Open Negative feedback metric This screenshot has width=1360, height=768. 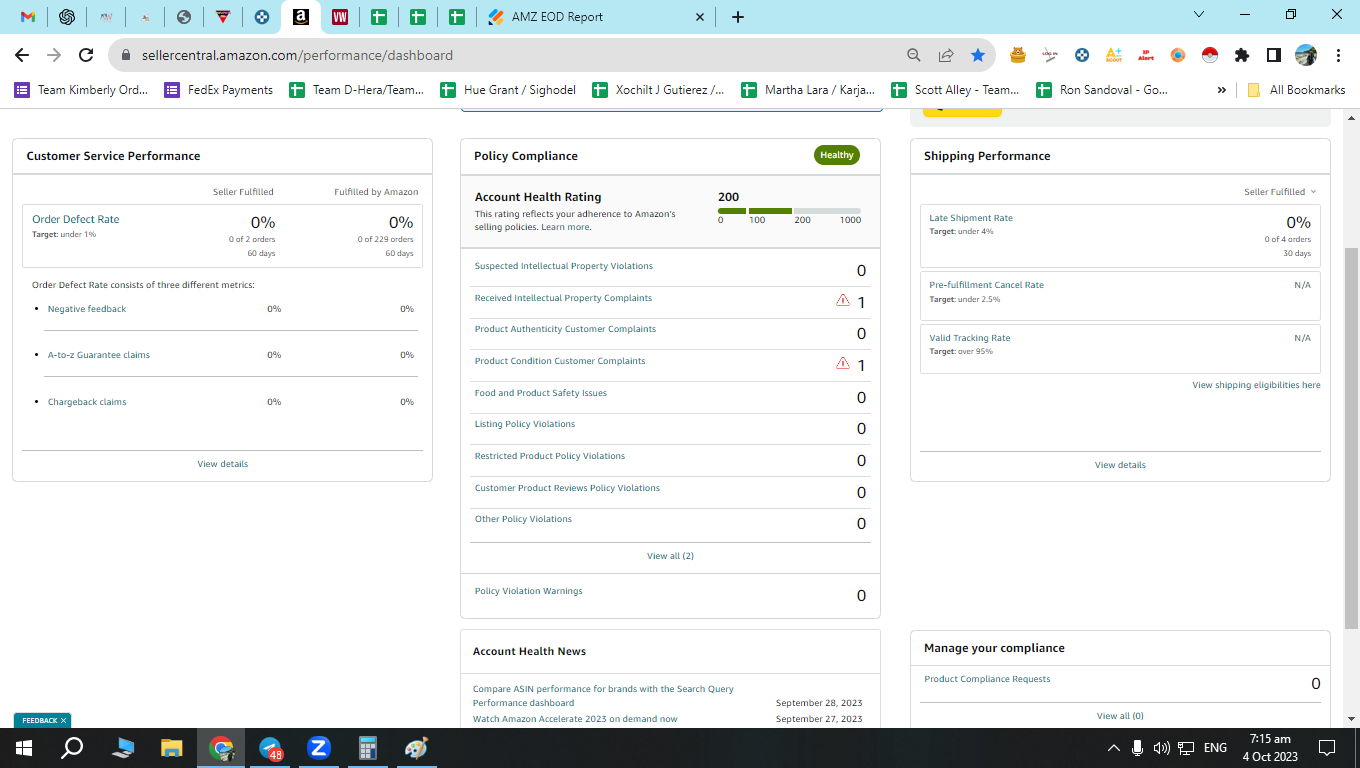point(87,309)
